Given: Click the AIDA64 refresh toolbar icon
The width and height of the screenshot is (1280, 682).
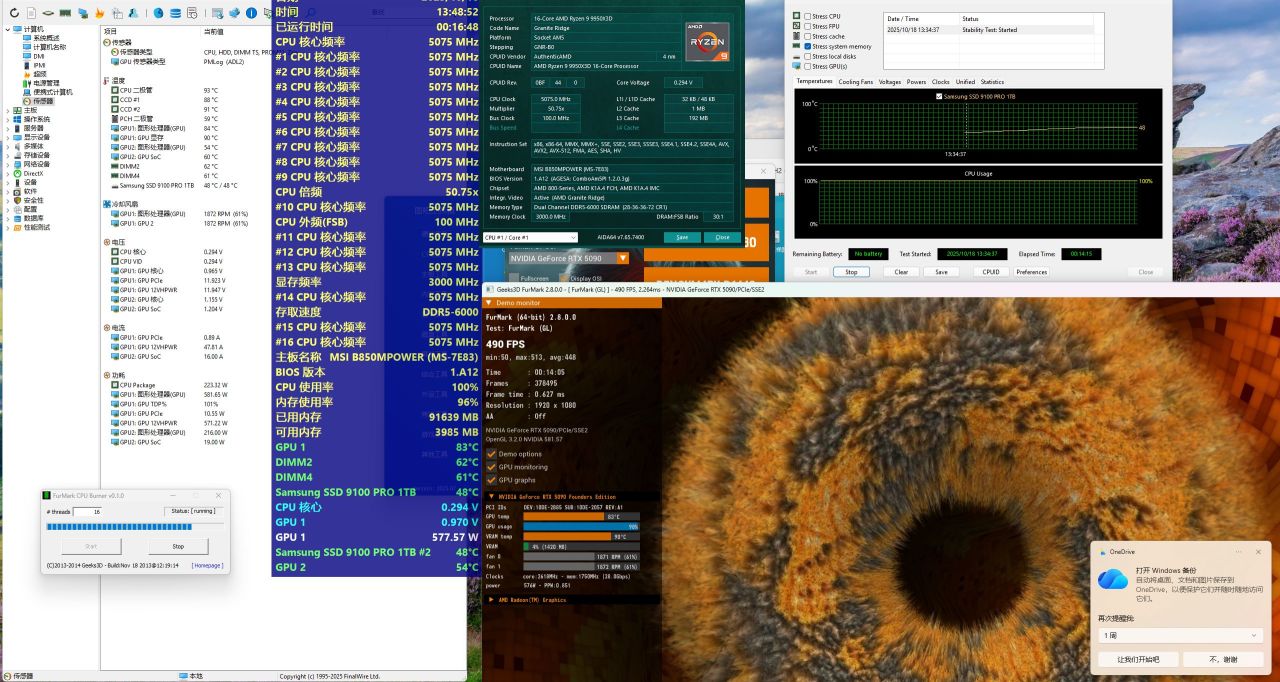Looking at the screenshot, I should (x=15, y=13).
